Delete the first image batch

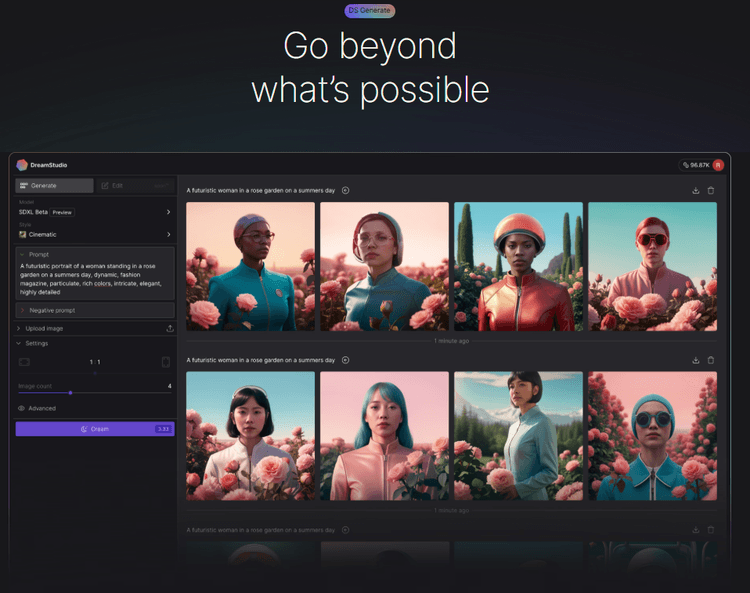point(711,190)
